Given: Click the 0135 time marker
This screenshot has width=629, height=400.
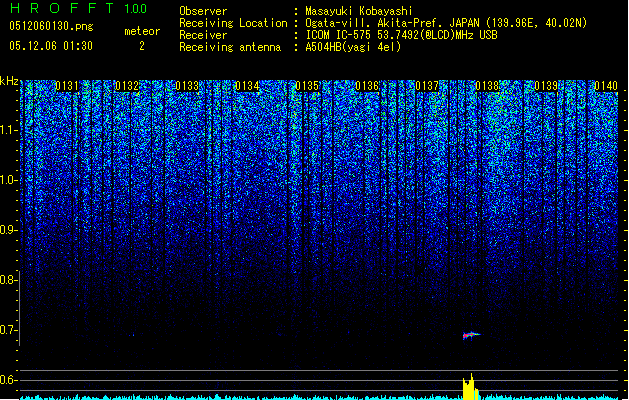Looking at the screenshot, I should tap(307, 86).
